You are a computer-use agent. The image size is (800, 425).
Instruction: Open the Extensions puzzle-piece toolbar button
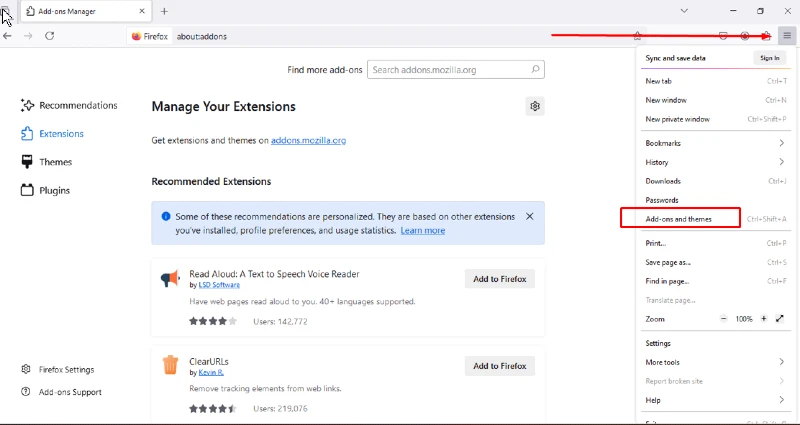pyautogui.click(x=766, y=36)
